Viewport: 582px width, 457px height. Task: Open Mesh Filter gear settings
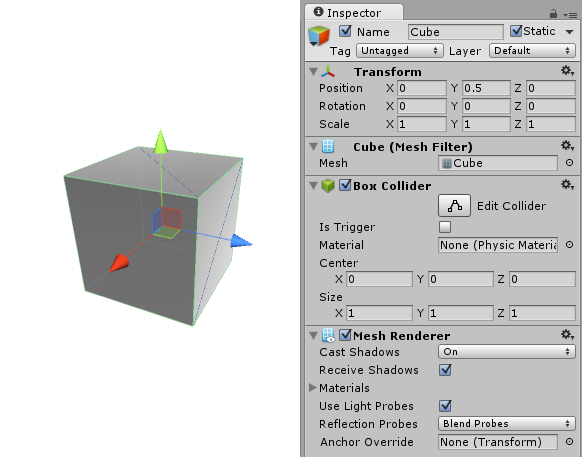(568, 146)
